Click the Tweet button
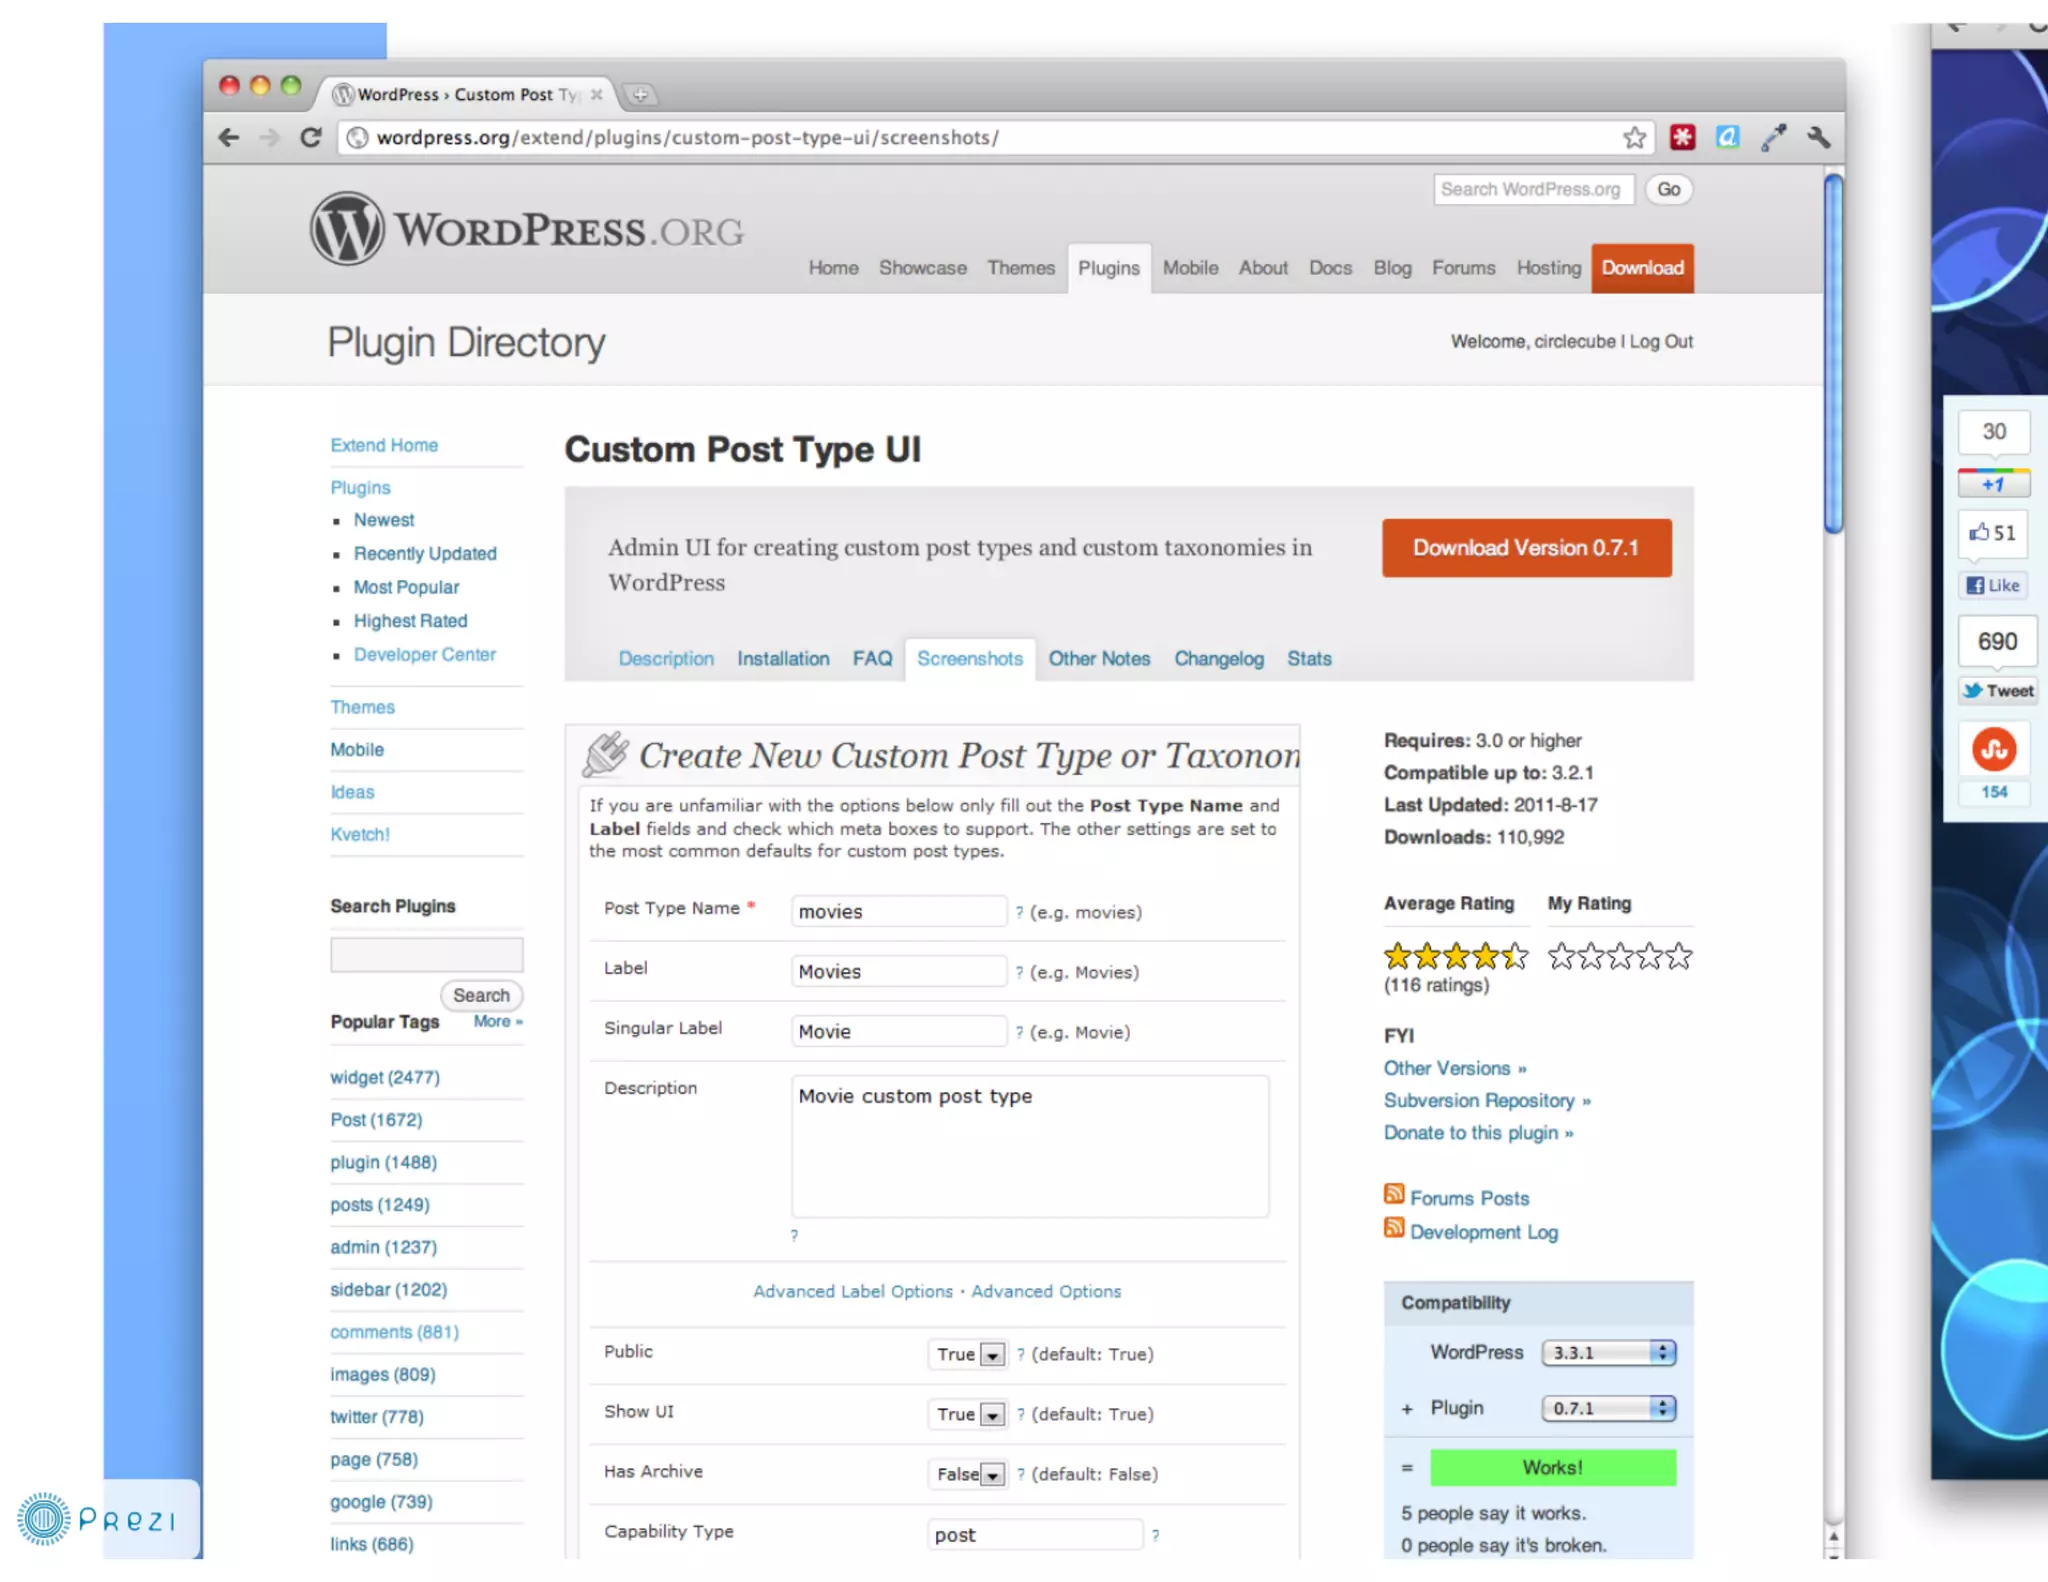 (1997, 690)
